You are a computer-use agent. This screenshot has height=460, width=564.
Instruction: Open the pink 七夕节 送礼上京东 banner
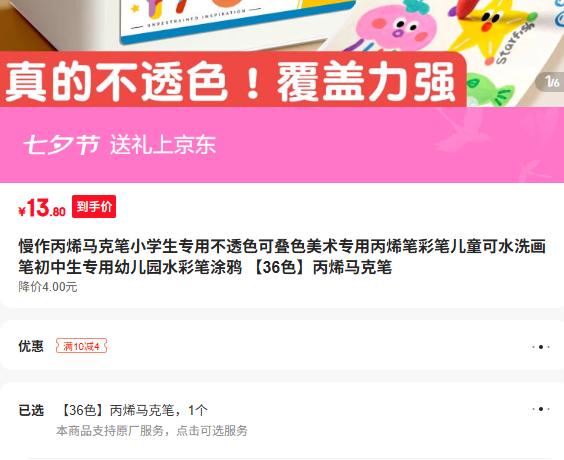tap(282, 145)
